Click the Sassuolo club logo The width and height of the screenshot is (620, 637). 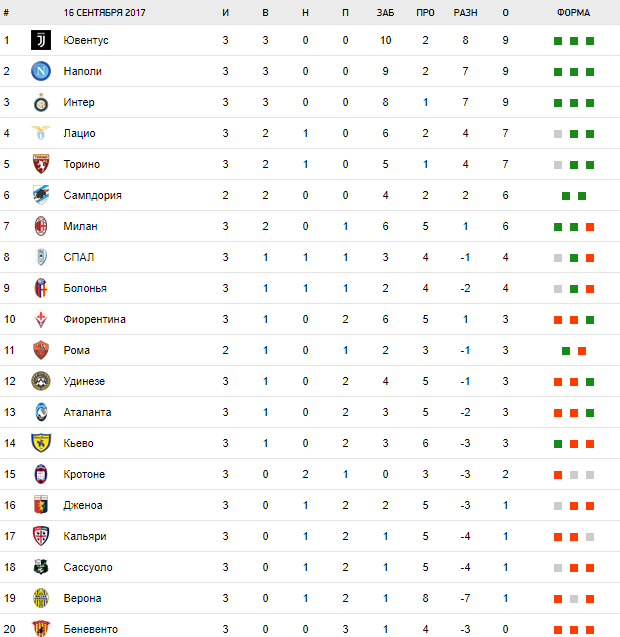41,567
